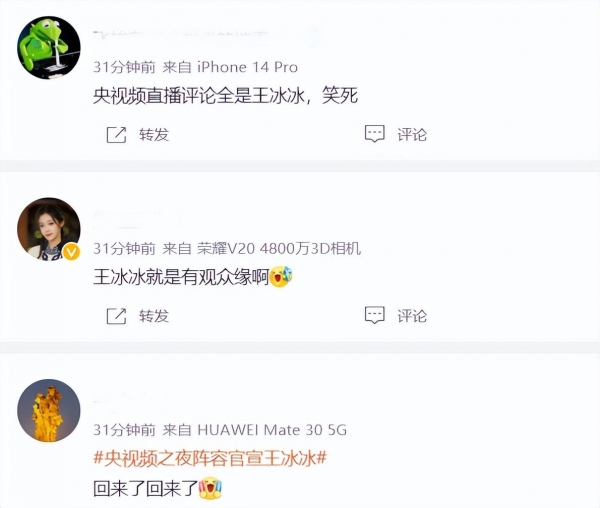Open the golden rock avatar profile
This screenshot has width=600, height=508.
point(49,410)
